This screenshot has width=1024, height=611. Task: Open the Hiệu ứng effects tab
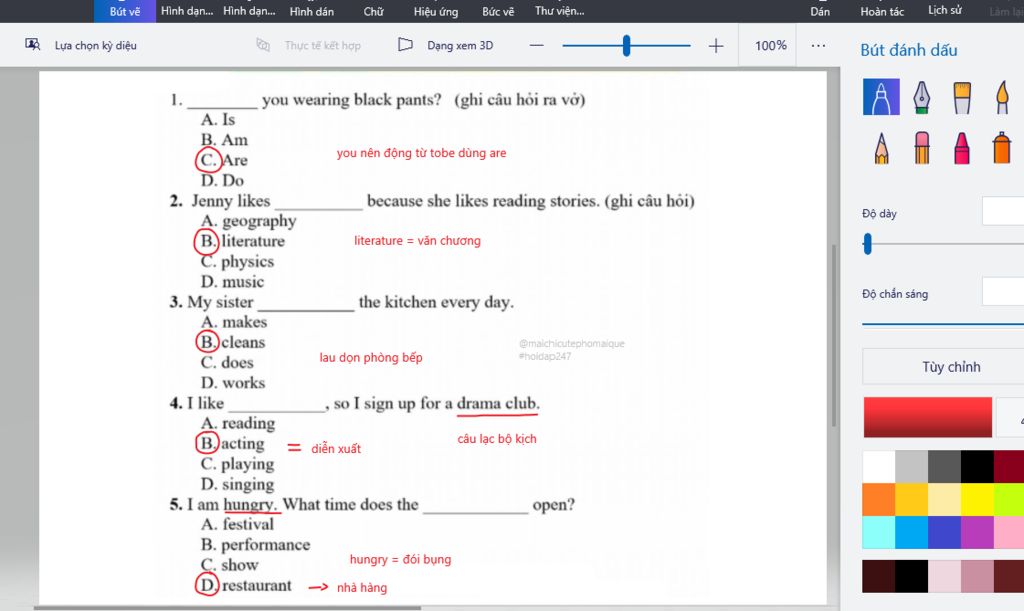[436, 11]
